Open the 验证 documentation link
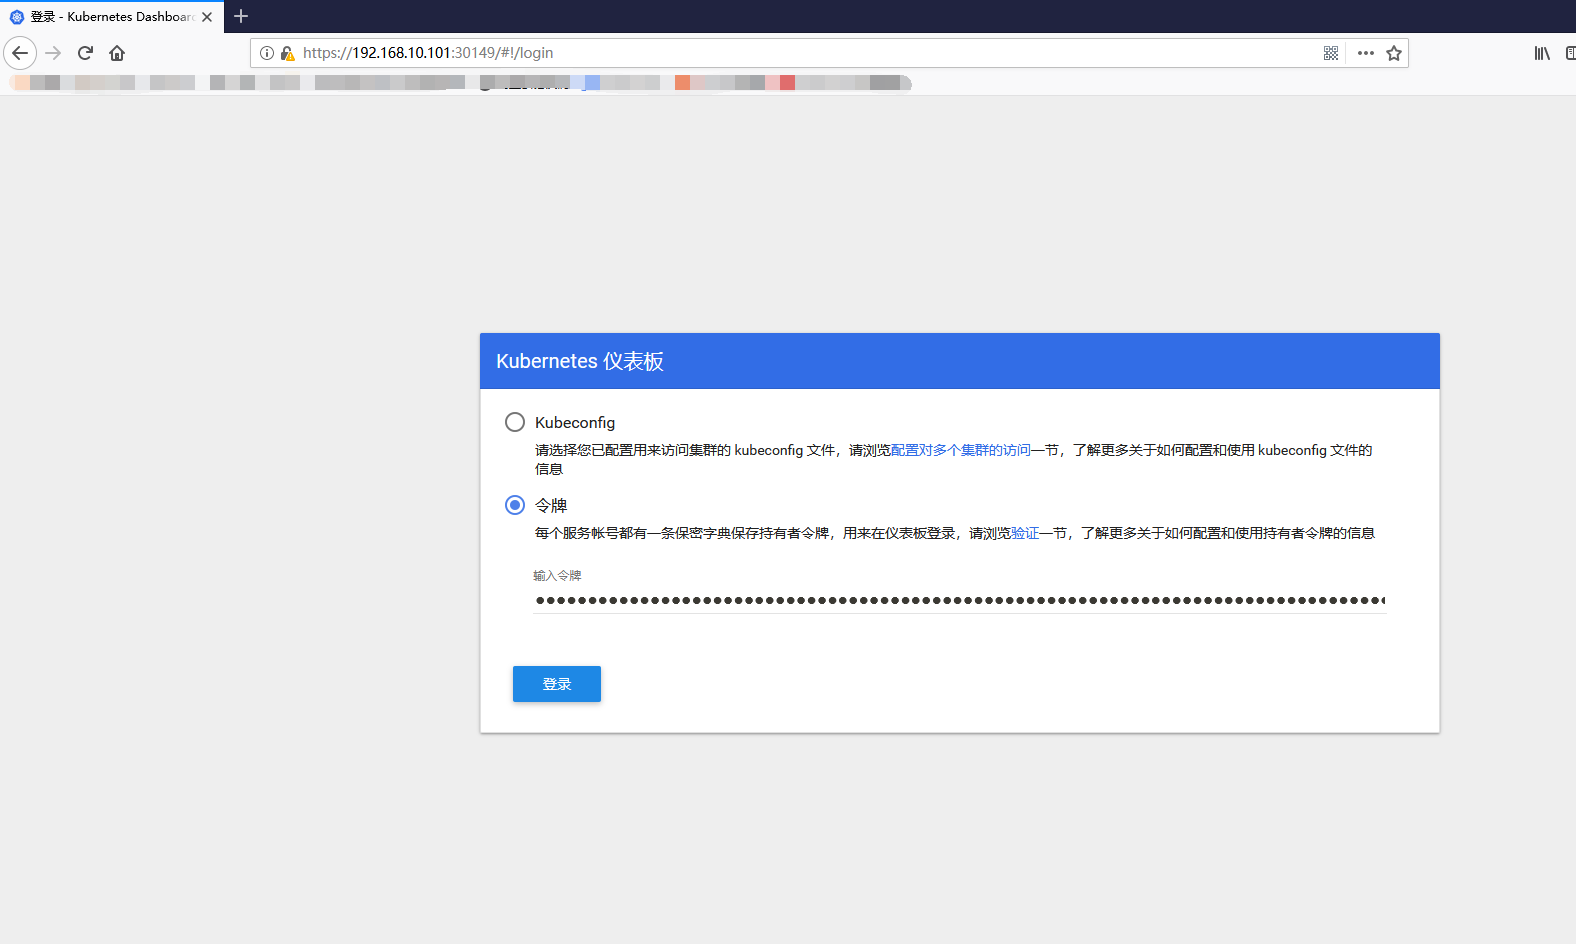The height and width of the screenshot is (944, 1576). coord(1025,533)
